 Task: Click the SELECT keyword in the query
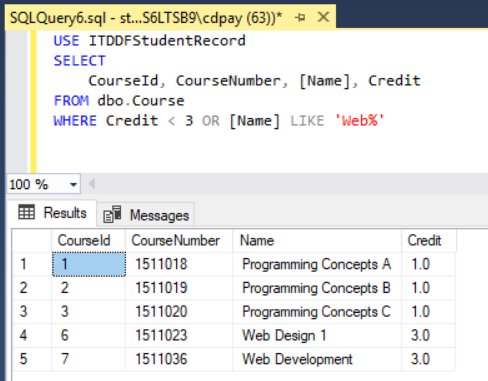coord(80,61)
